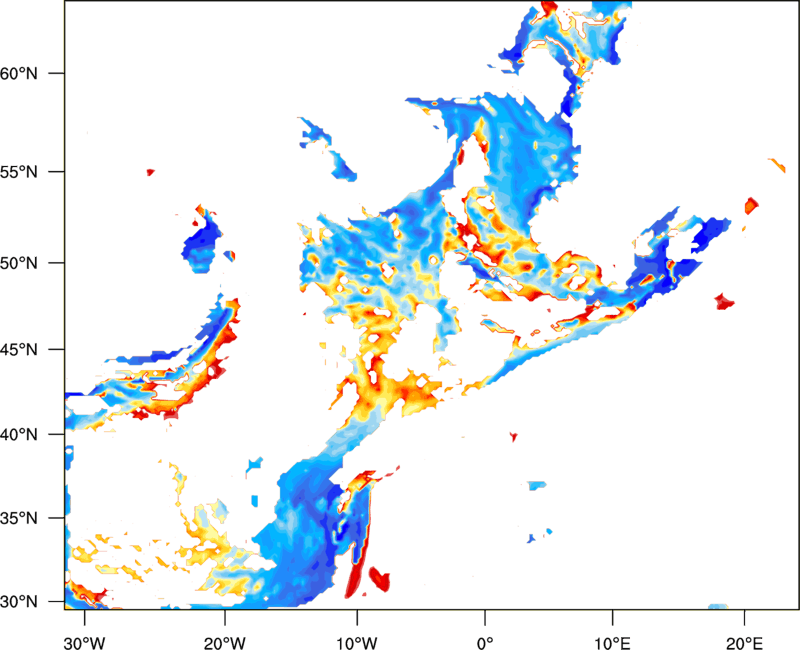
Task: Click the 50°N latitude label
Action: pyautogui.click(x=19, y=263)
